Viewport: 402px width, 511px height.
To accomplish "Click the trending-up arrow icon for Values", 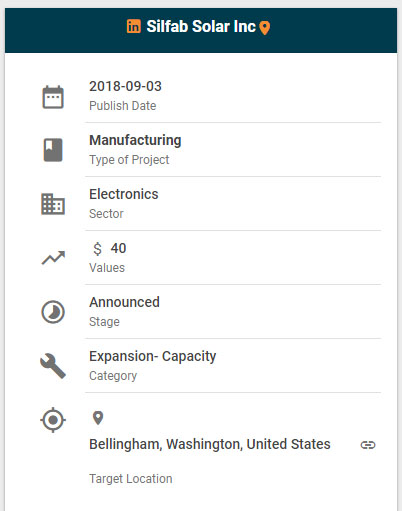I will (53, 258).
